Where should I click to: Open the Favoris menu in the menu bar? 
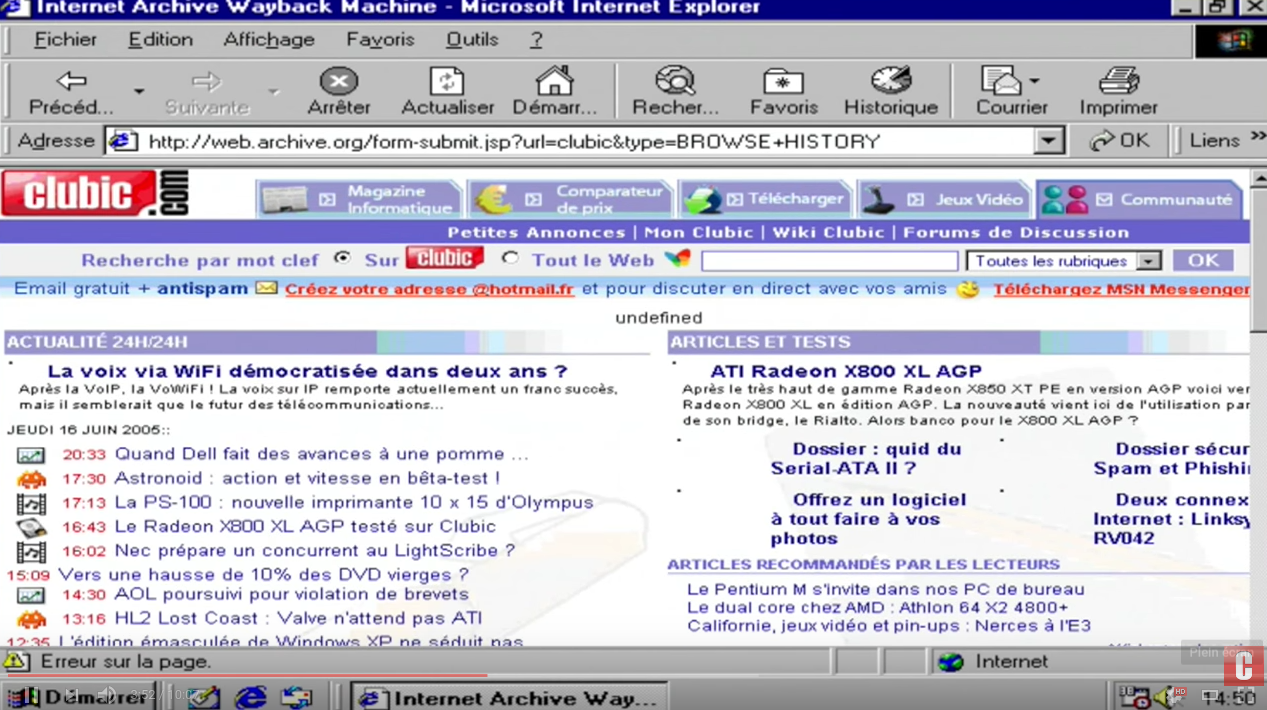[380, 40]
